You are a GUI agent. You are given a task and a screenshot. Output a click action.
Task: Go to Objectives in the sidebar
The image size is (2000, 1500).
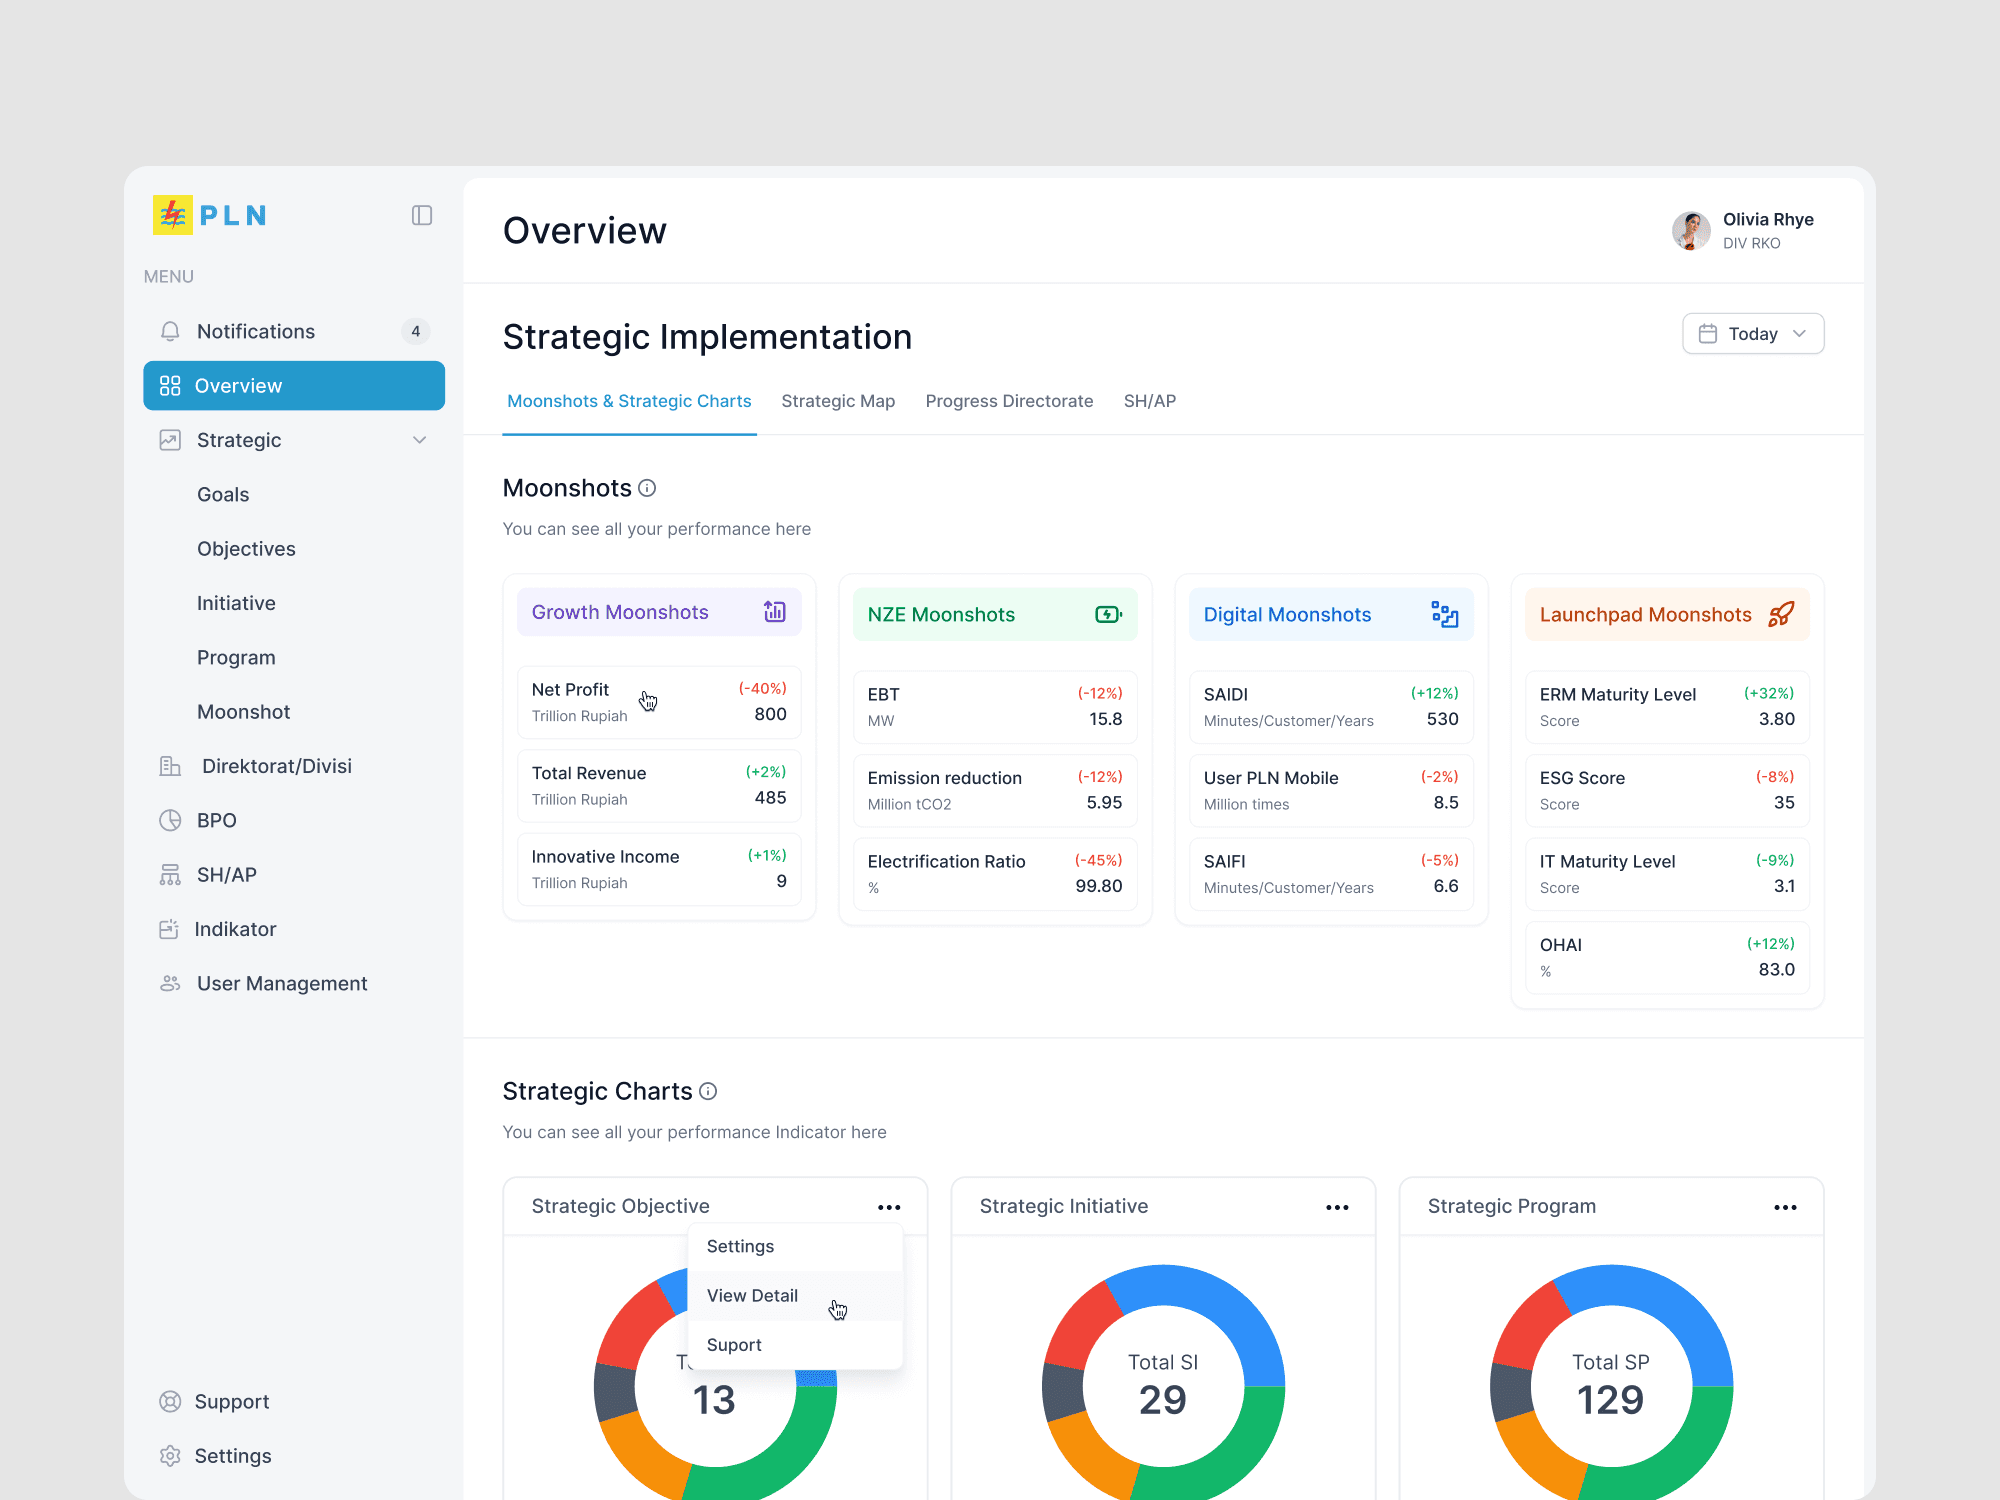pyautogui.click(x=246, y=549)
